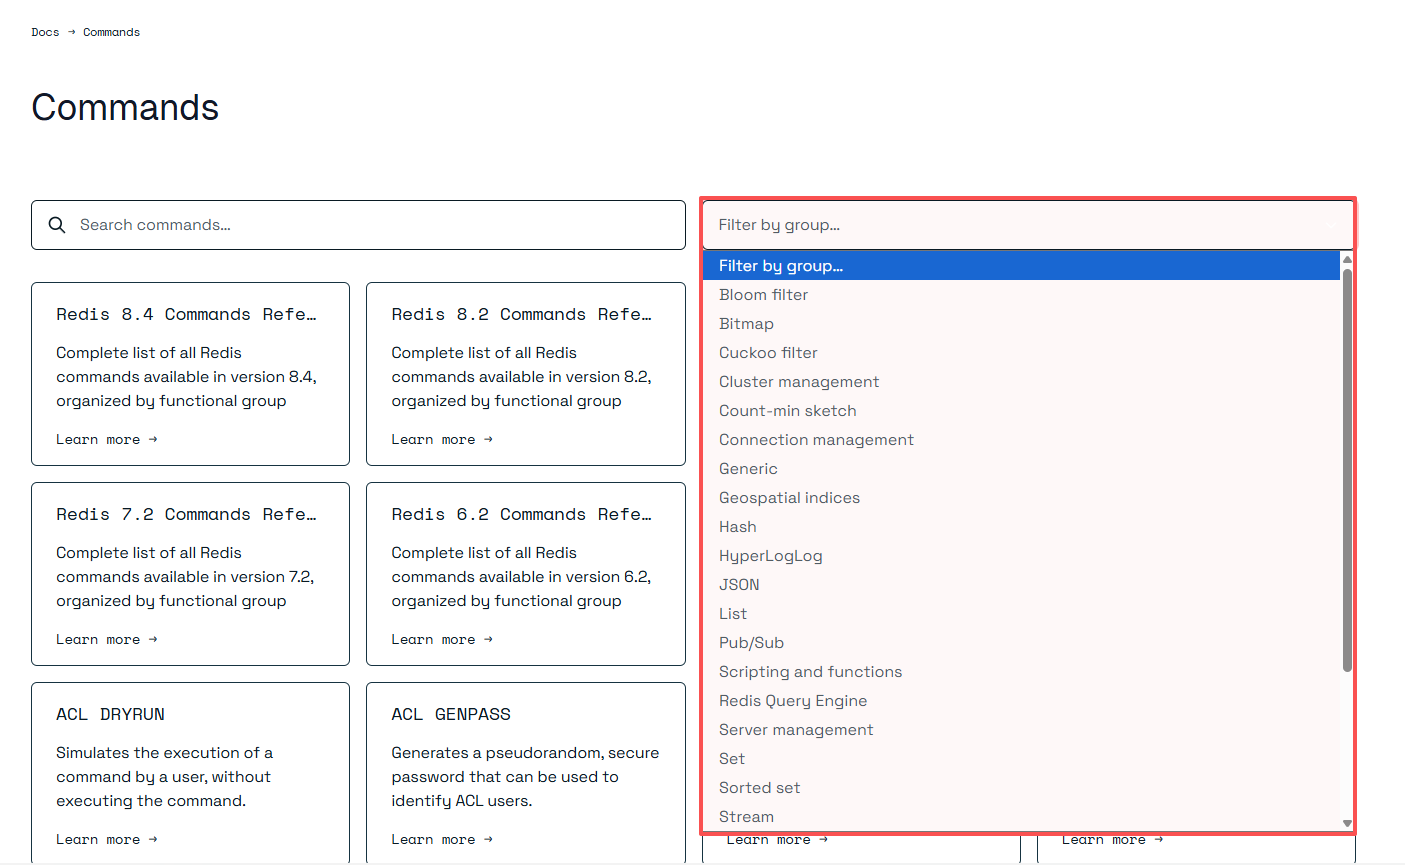
Task: Pick Server management from the list
Action: point(1021,730)
